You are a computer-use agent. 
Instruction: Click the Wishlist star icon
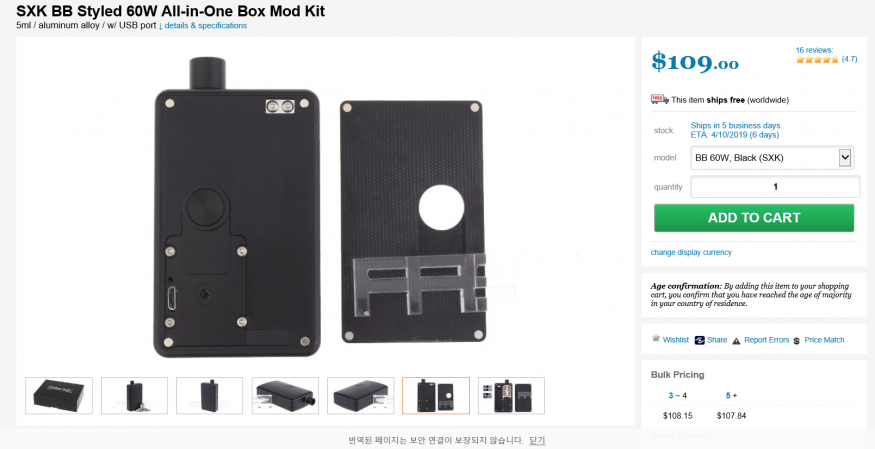pos(656,339)
